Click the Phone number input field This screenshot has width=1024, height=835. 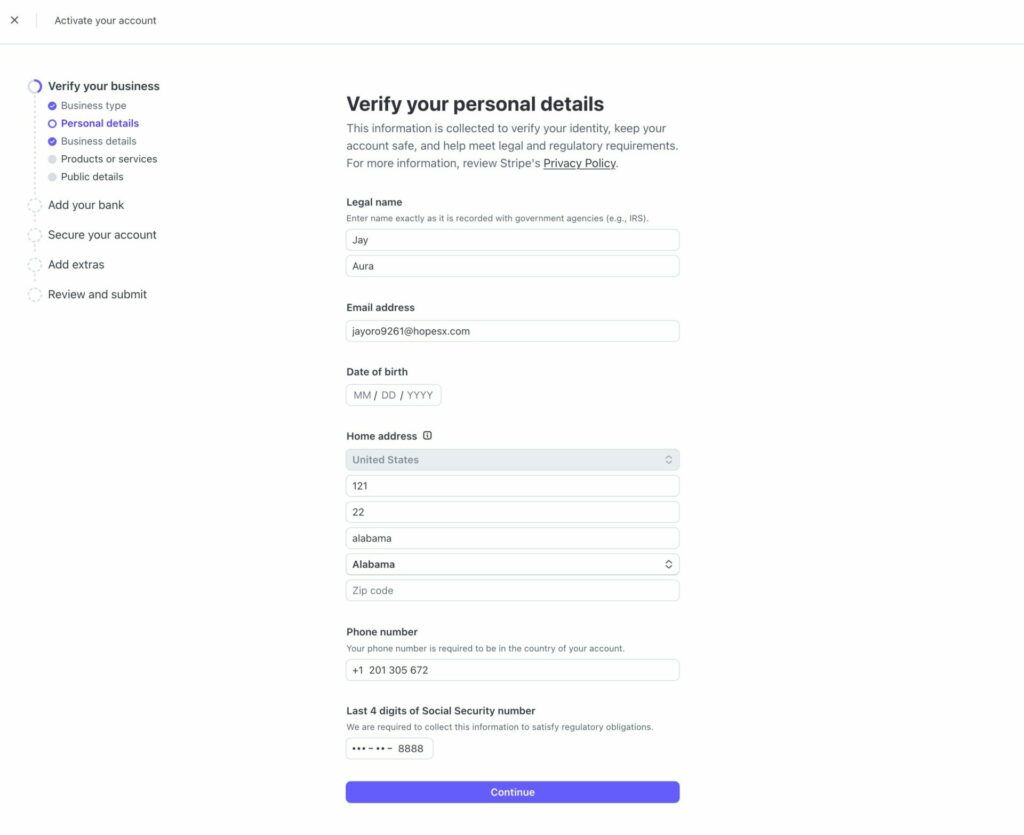[x=512, y=670]
